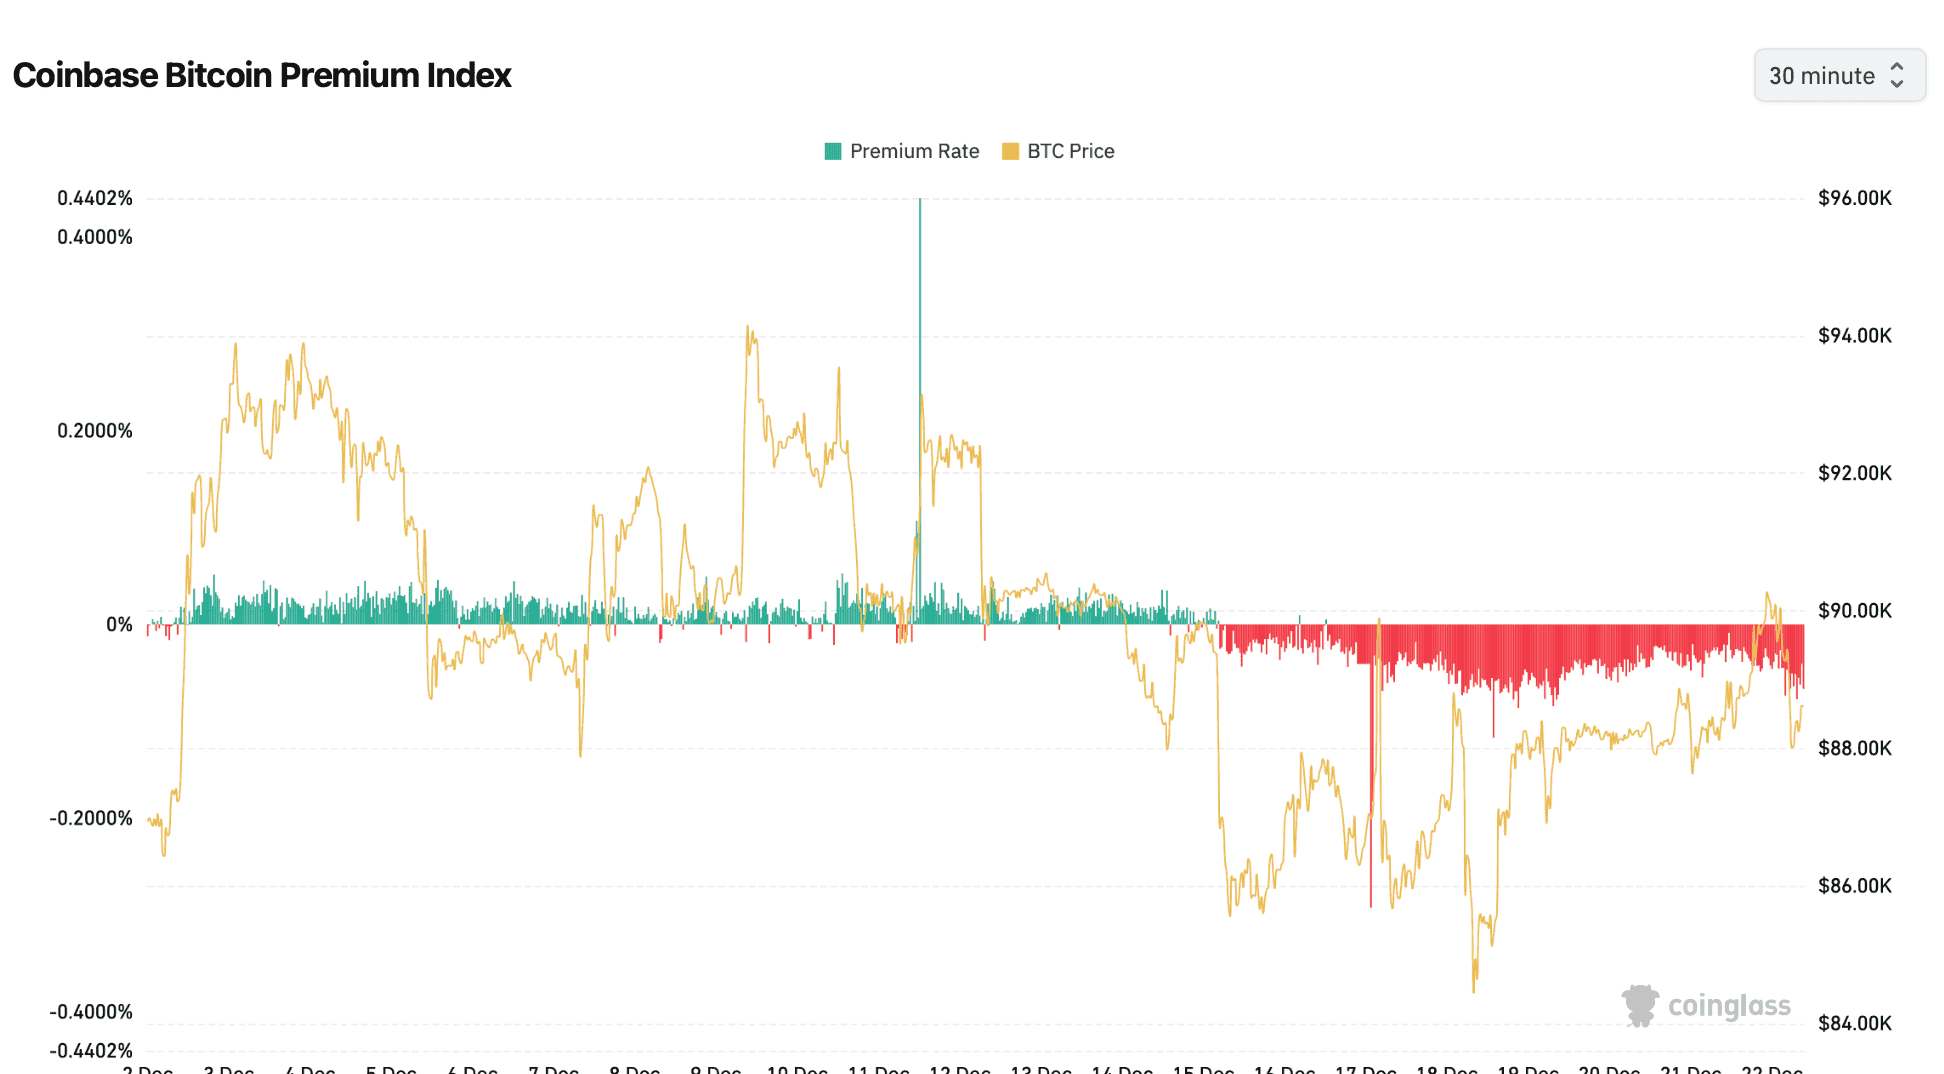Click the 0.4402% top axis label

[x=95, y=198]
